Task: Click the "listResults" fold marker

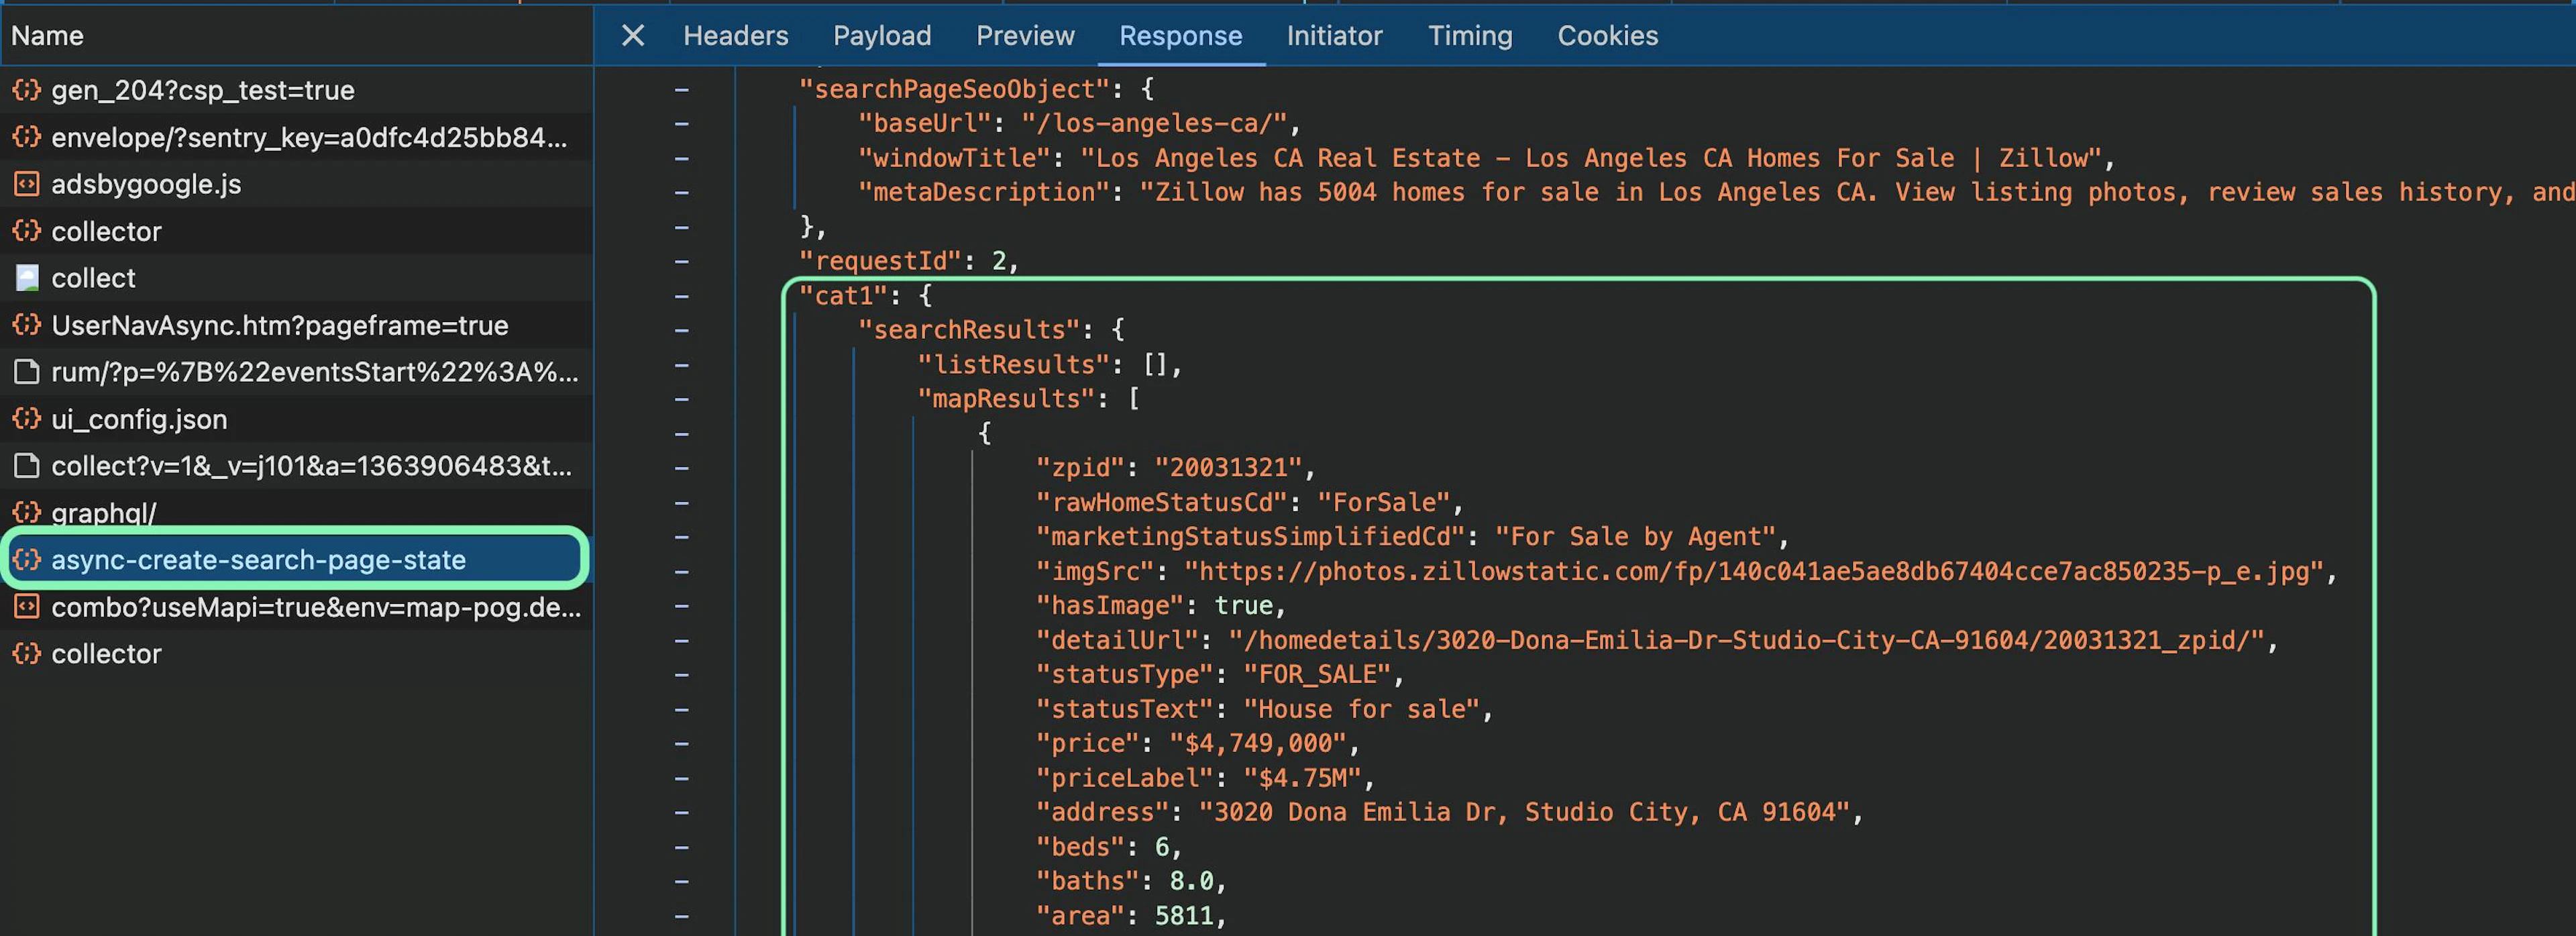Action: pyautogui.click(x=682, y=365)
